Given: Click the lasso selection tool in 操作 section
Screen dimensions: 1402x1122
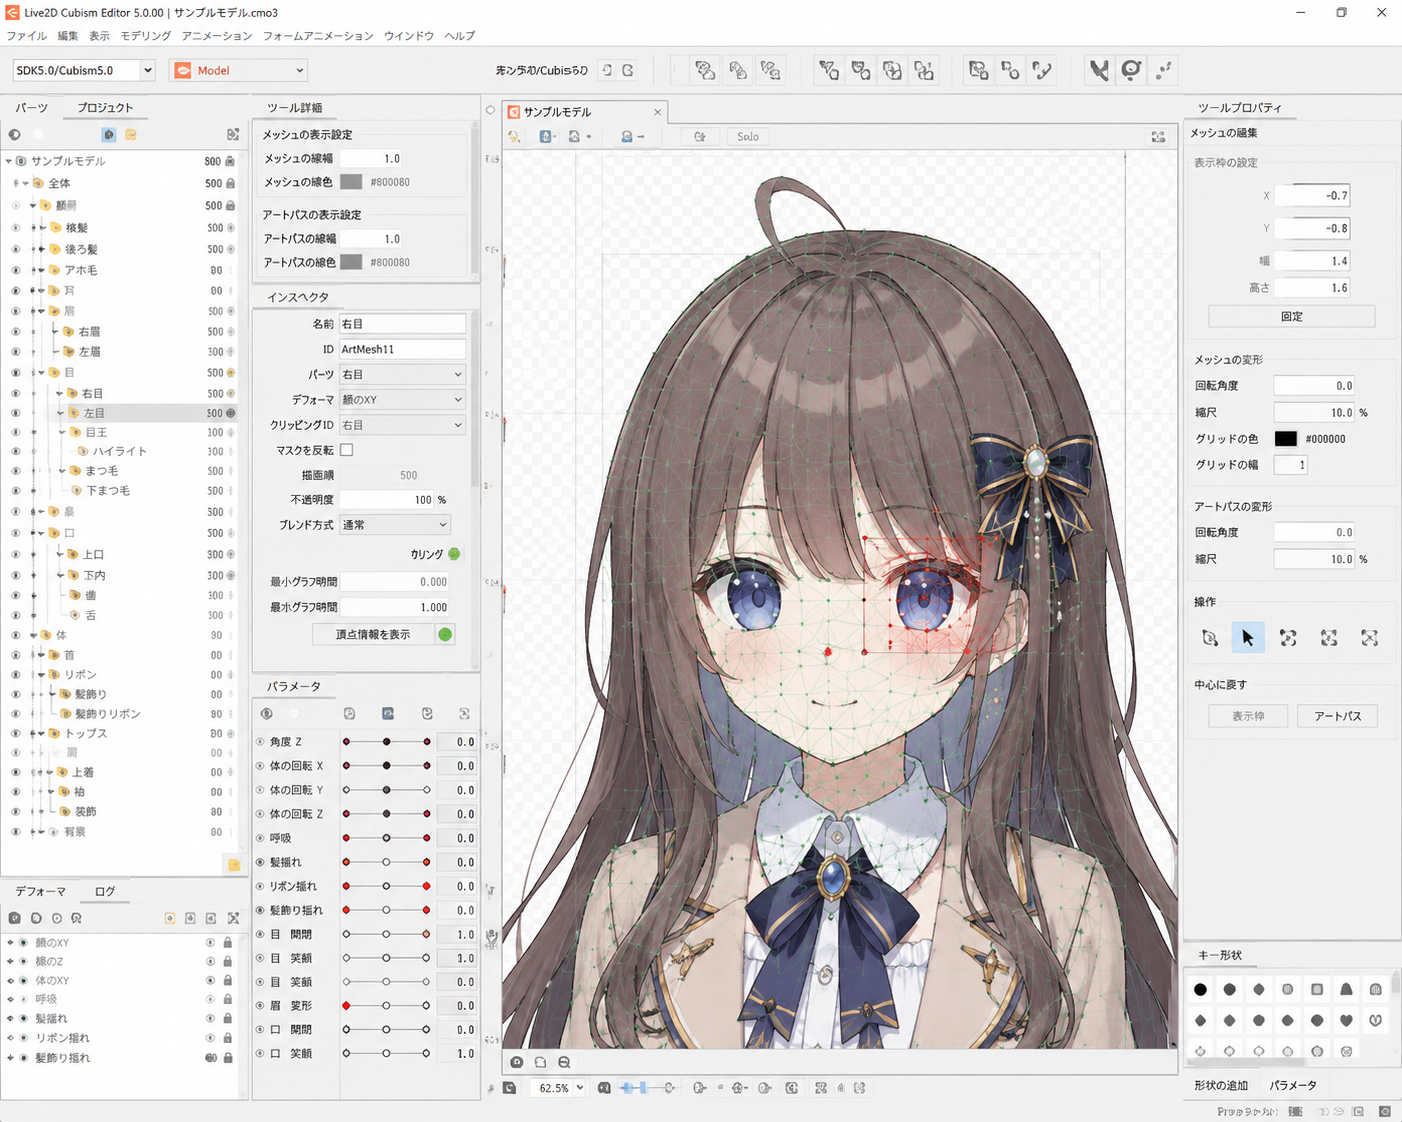Looking at the screenshot, I should pos(1209,638).
